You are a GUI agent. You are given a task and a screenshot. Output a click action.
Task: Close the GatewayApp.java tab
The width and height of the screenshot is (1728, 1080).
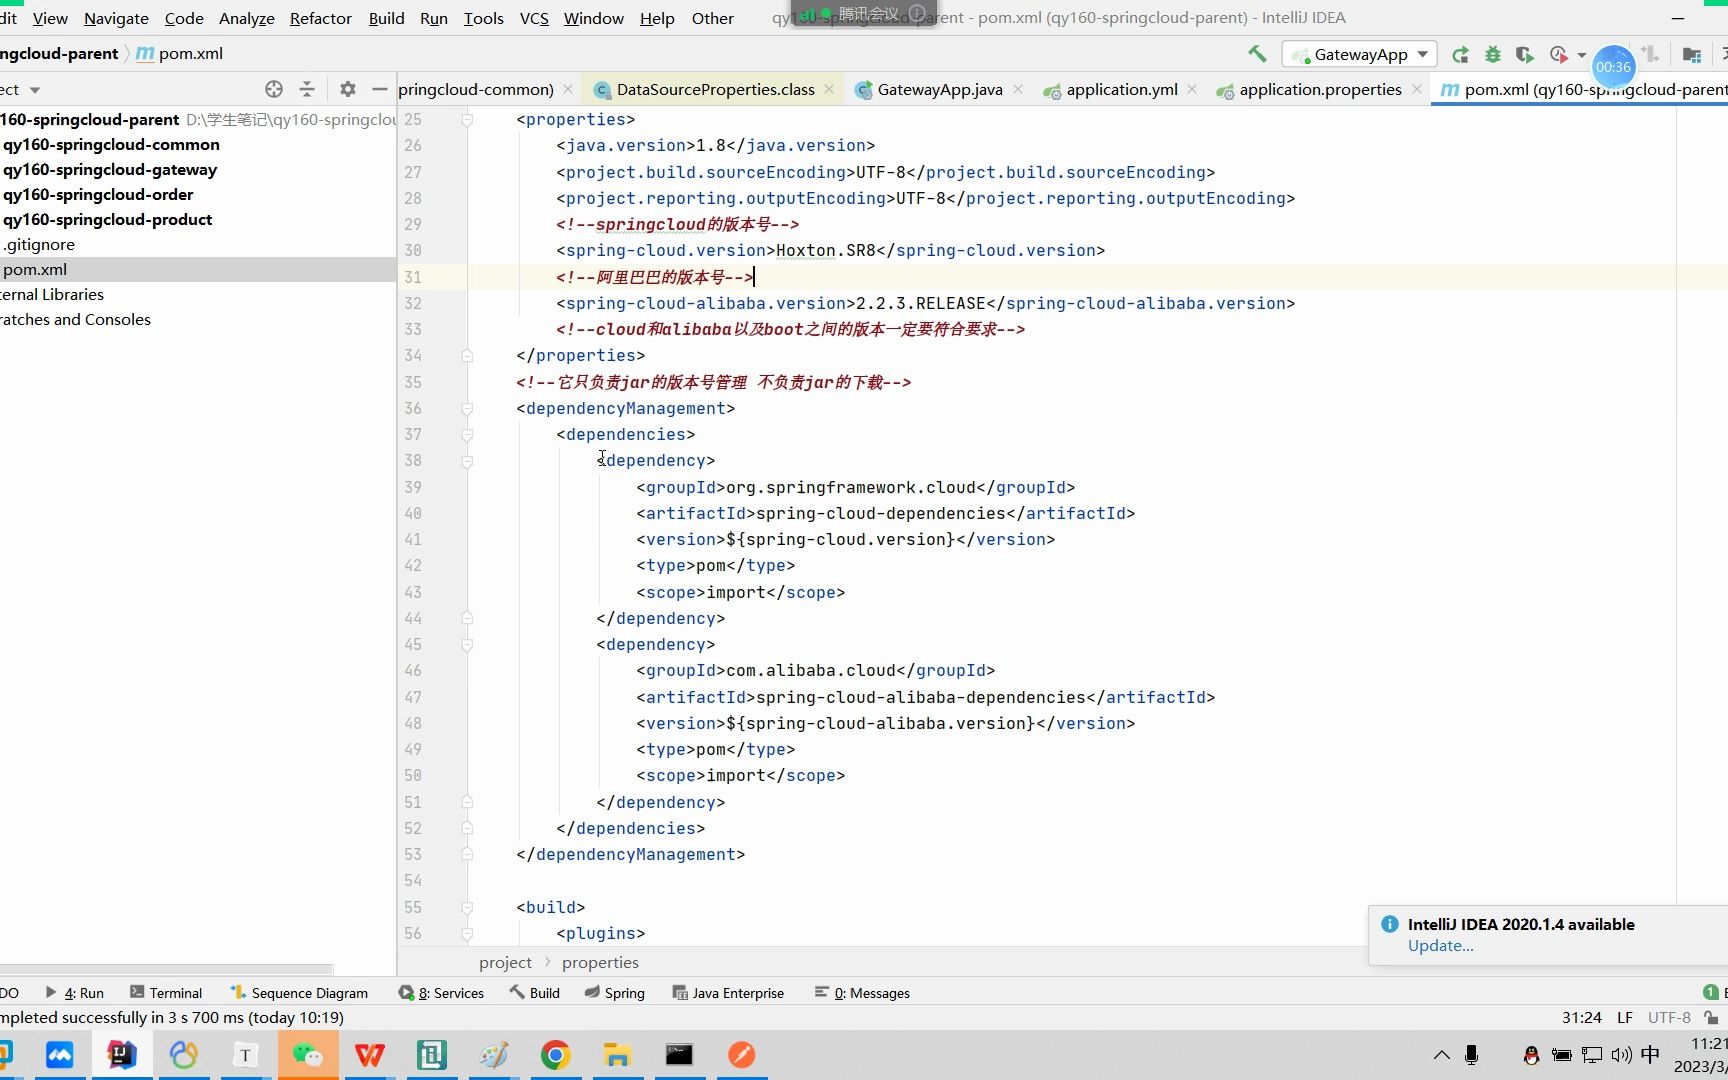tap(1018, 89)
